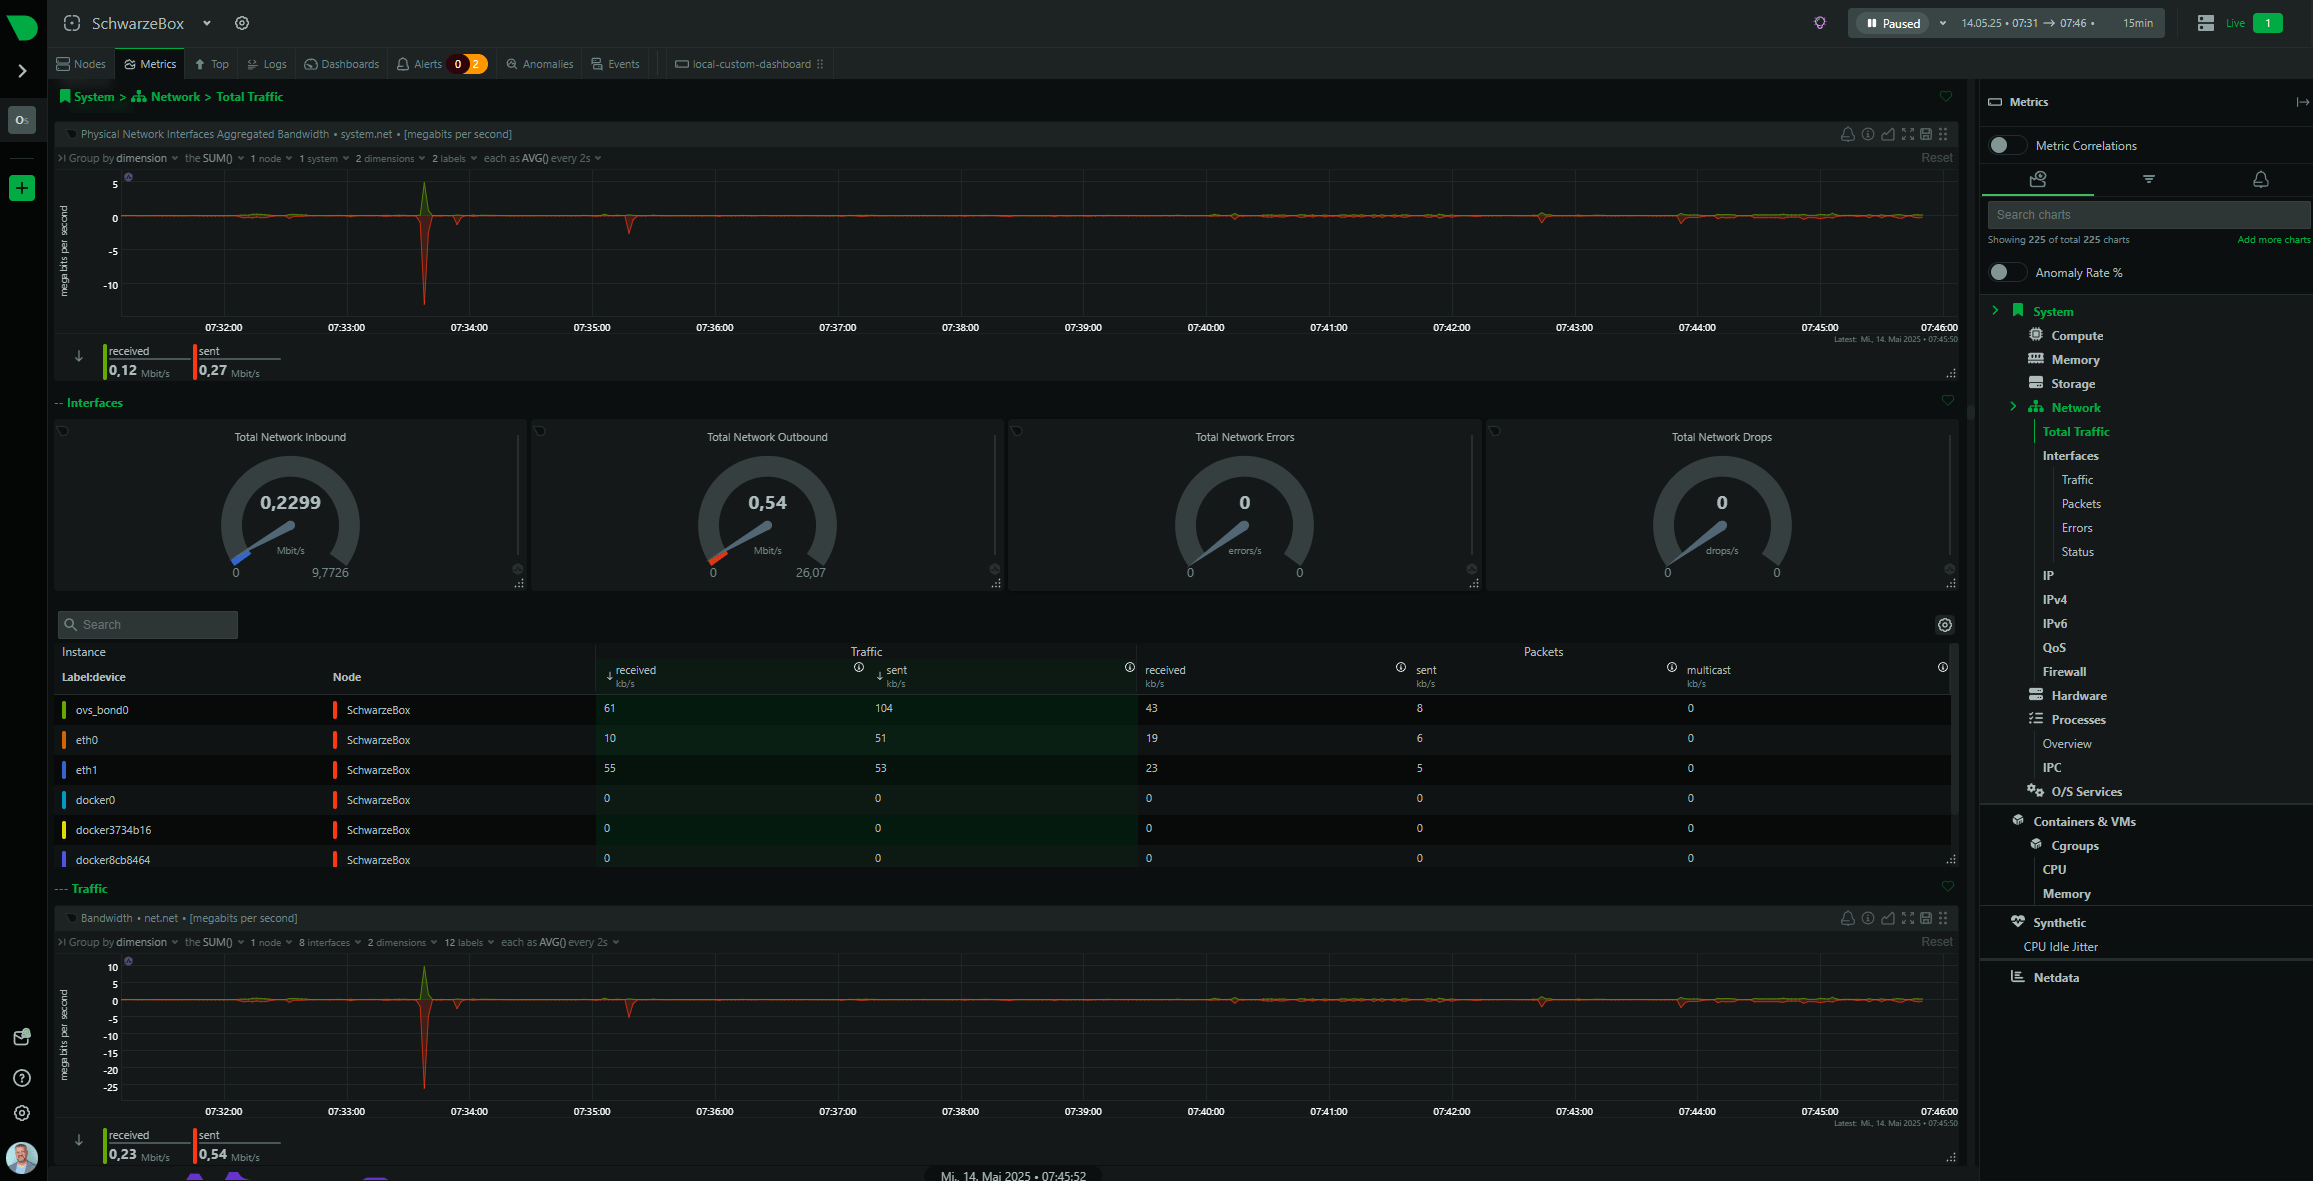Click the save icon on system.net chart header
This screenshot has width=2313, height=1181.
click(1926, 134)
